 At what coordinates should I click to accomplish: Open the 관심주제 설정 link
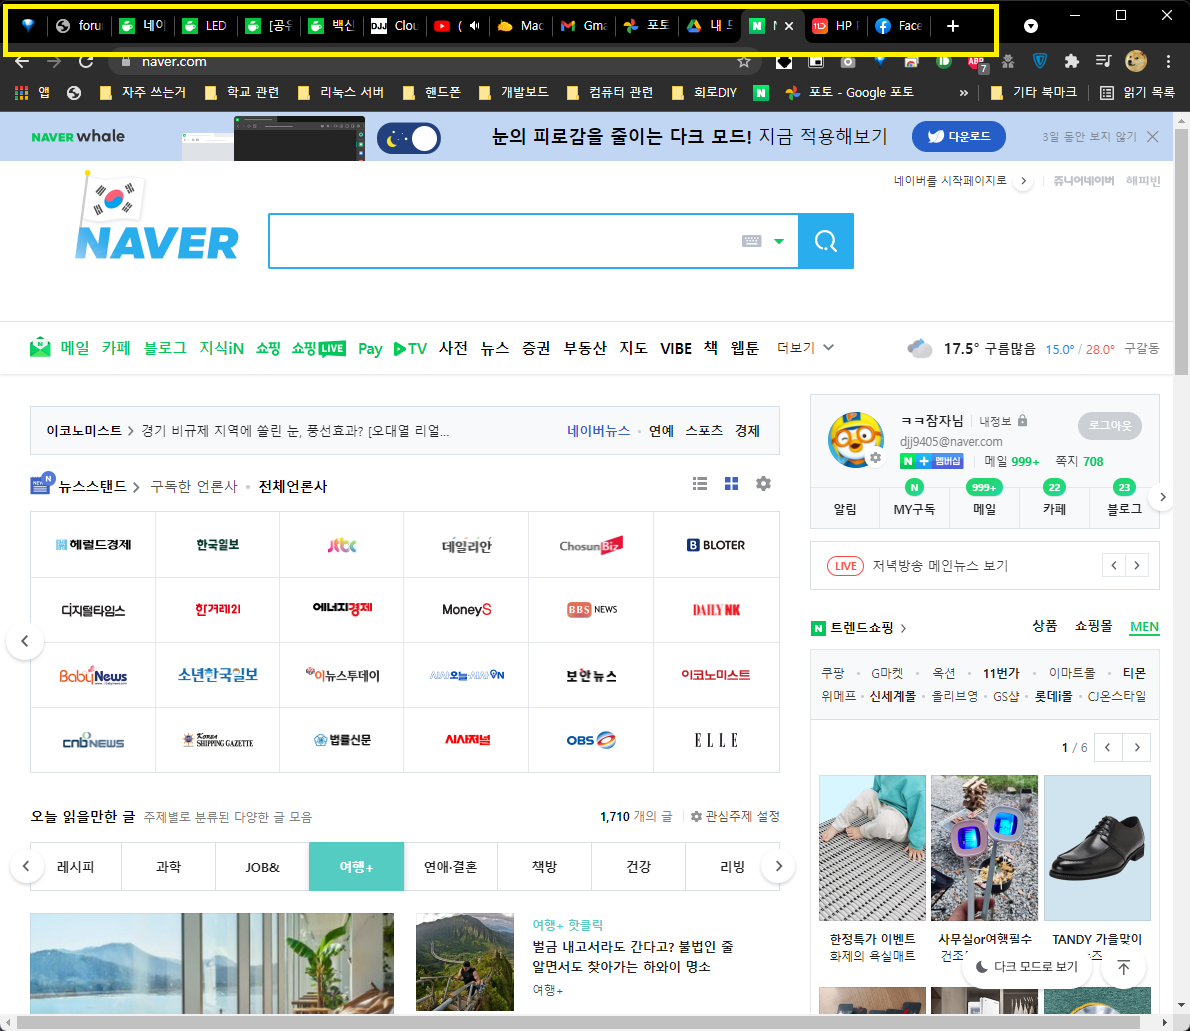735,817
